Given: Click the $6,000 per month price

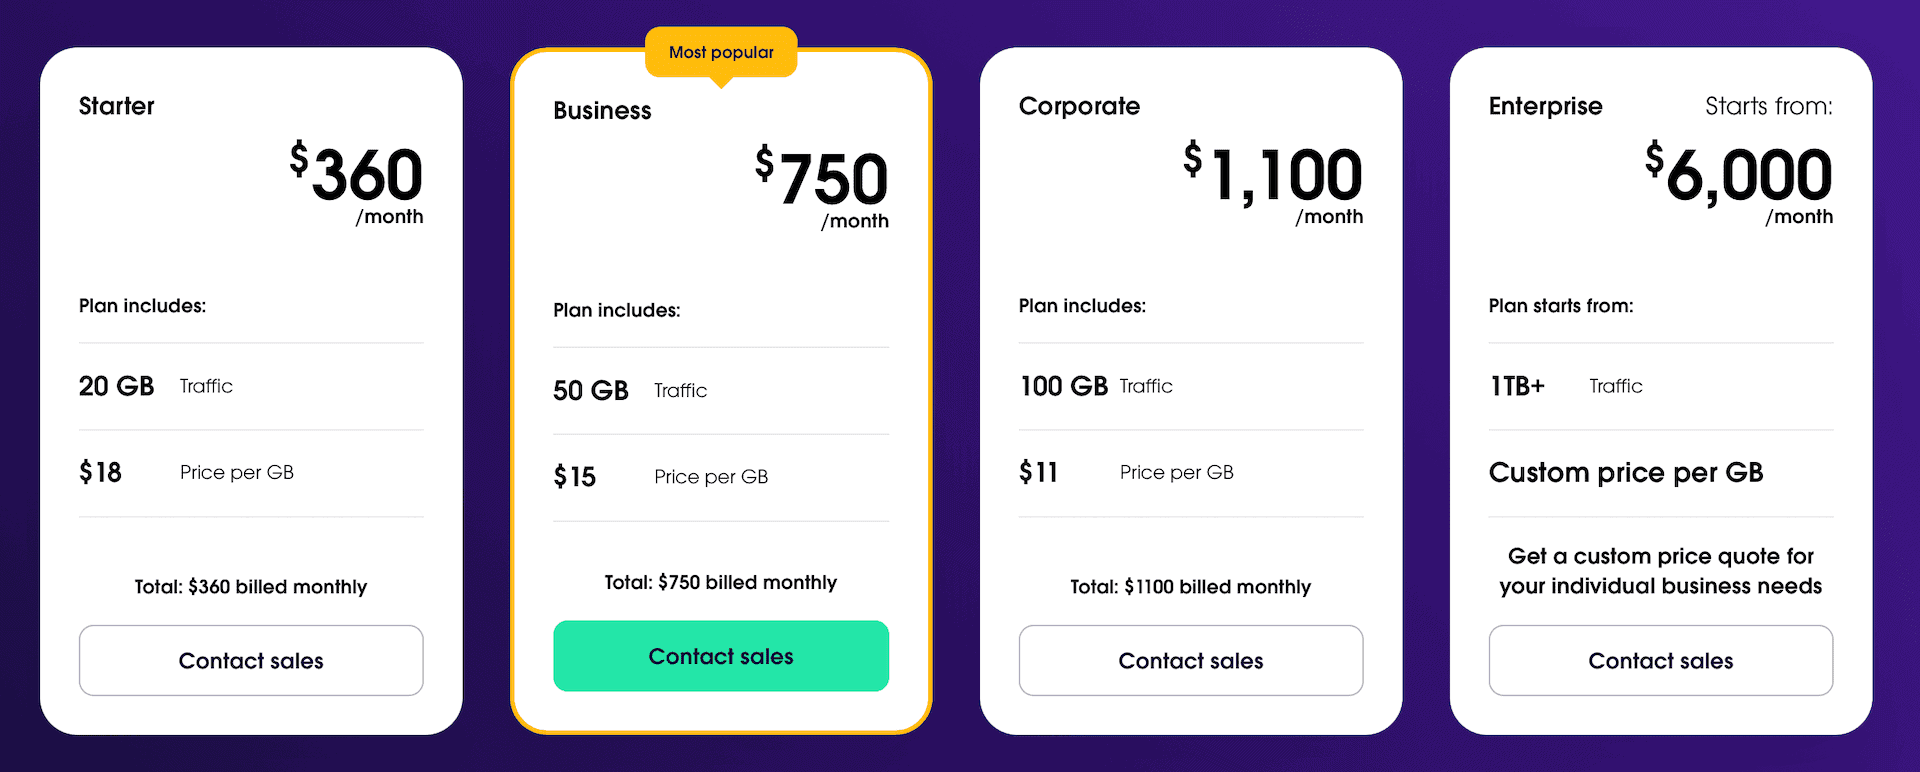Looking at the screenshot, I should tap(1739, 184).
